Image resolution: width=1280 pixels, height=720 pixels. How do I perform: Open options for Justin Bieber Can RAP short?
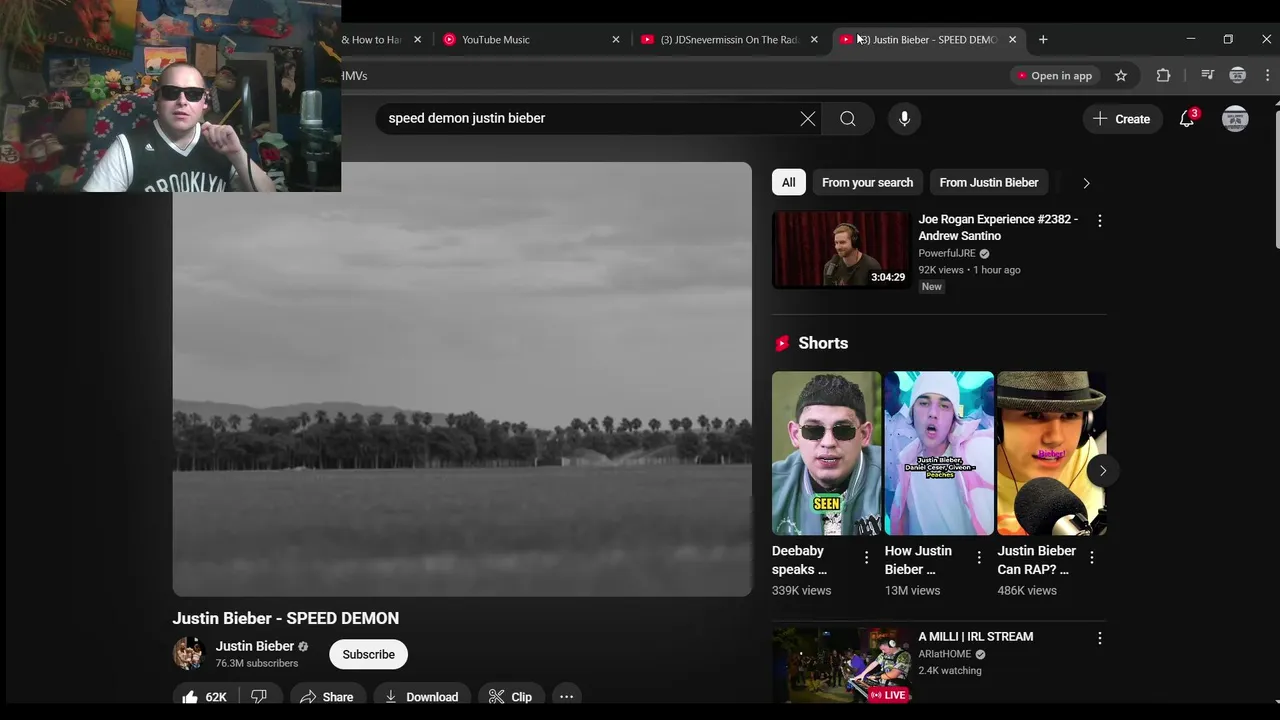click(x=1092, y=557)
